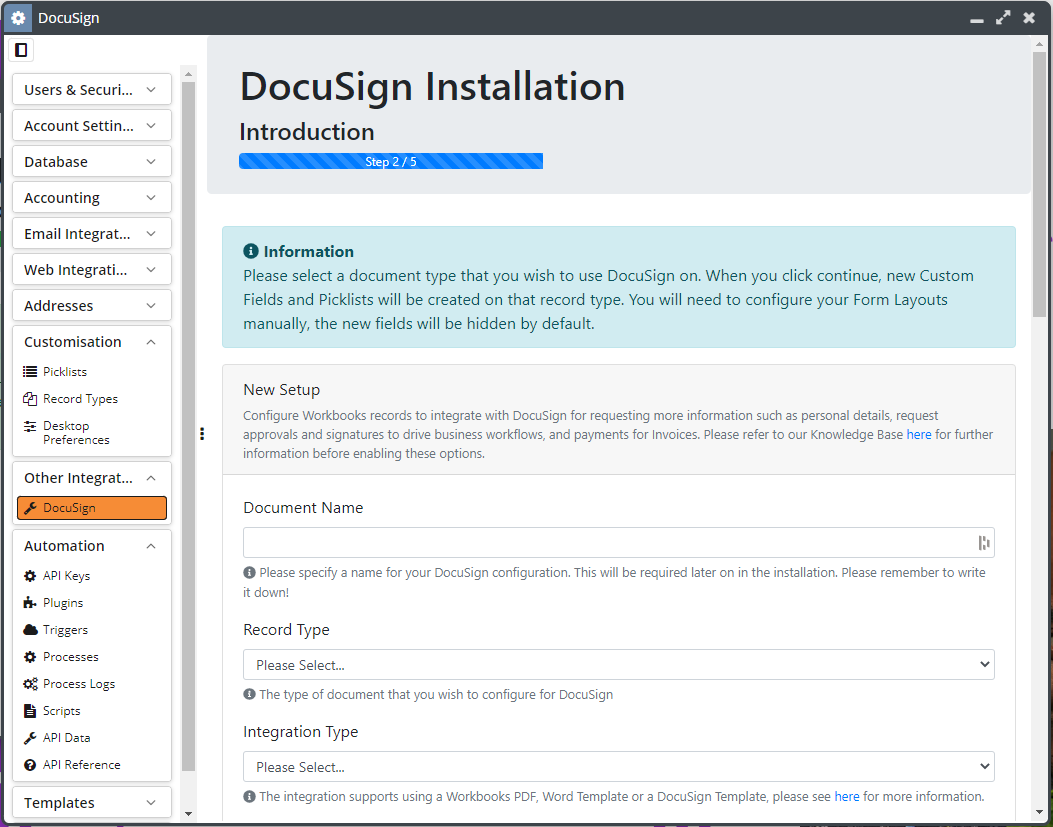
Task: Click the Information heading info icon
Action: coord(250,251)
